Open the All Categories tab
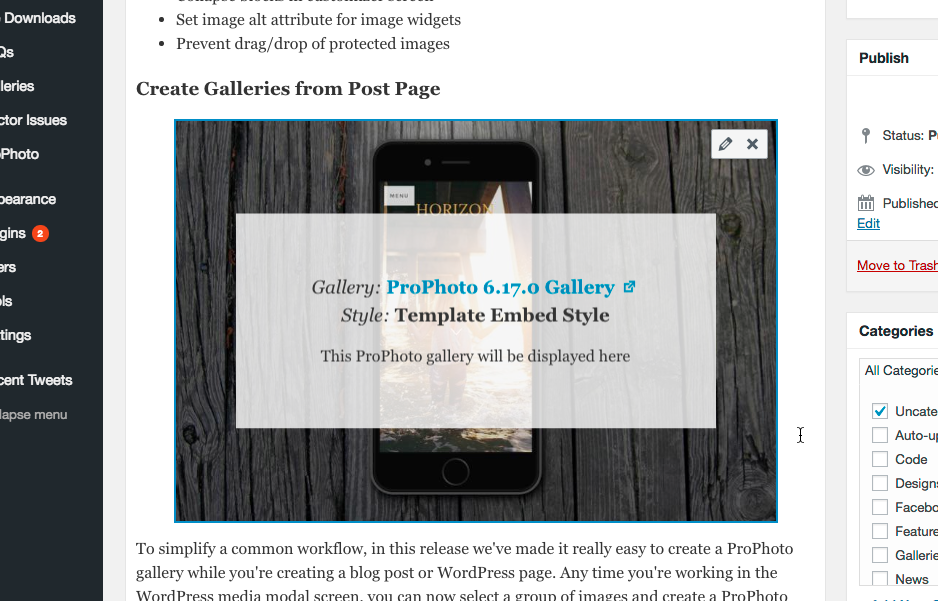 tap(900, 371)
